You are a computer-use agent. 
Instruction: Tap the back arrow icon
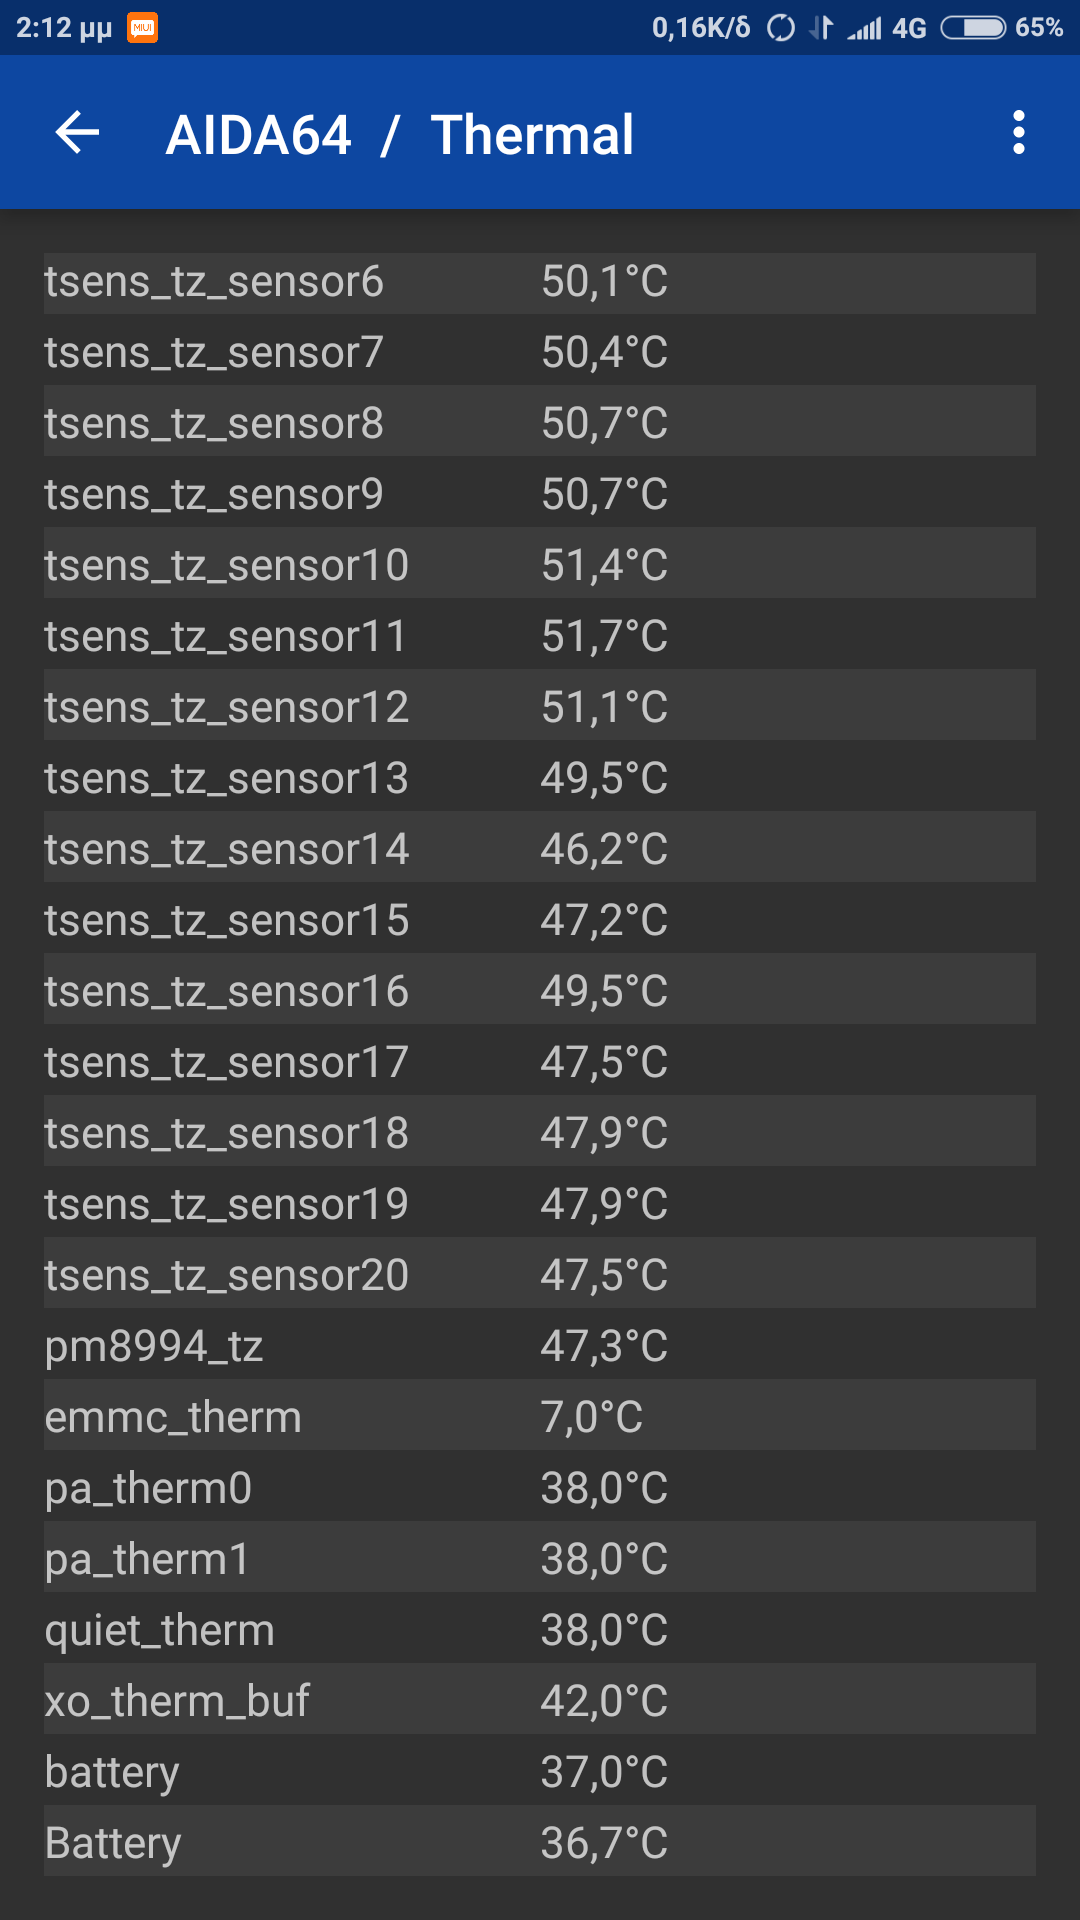(x=78, y=133)
